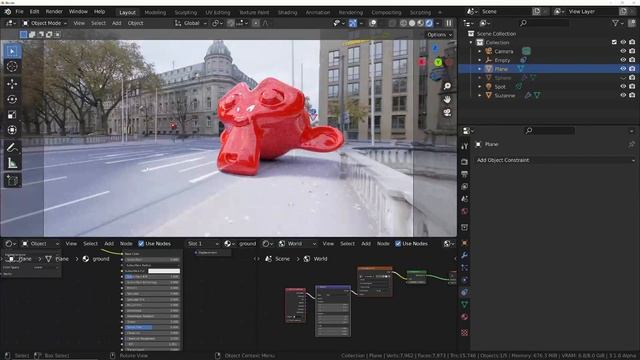Viewport: 640px width, 360px height.
Task: Open the Texture properties checker tab
Action: (x=464, y=333)
